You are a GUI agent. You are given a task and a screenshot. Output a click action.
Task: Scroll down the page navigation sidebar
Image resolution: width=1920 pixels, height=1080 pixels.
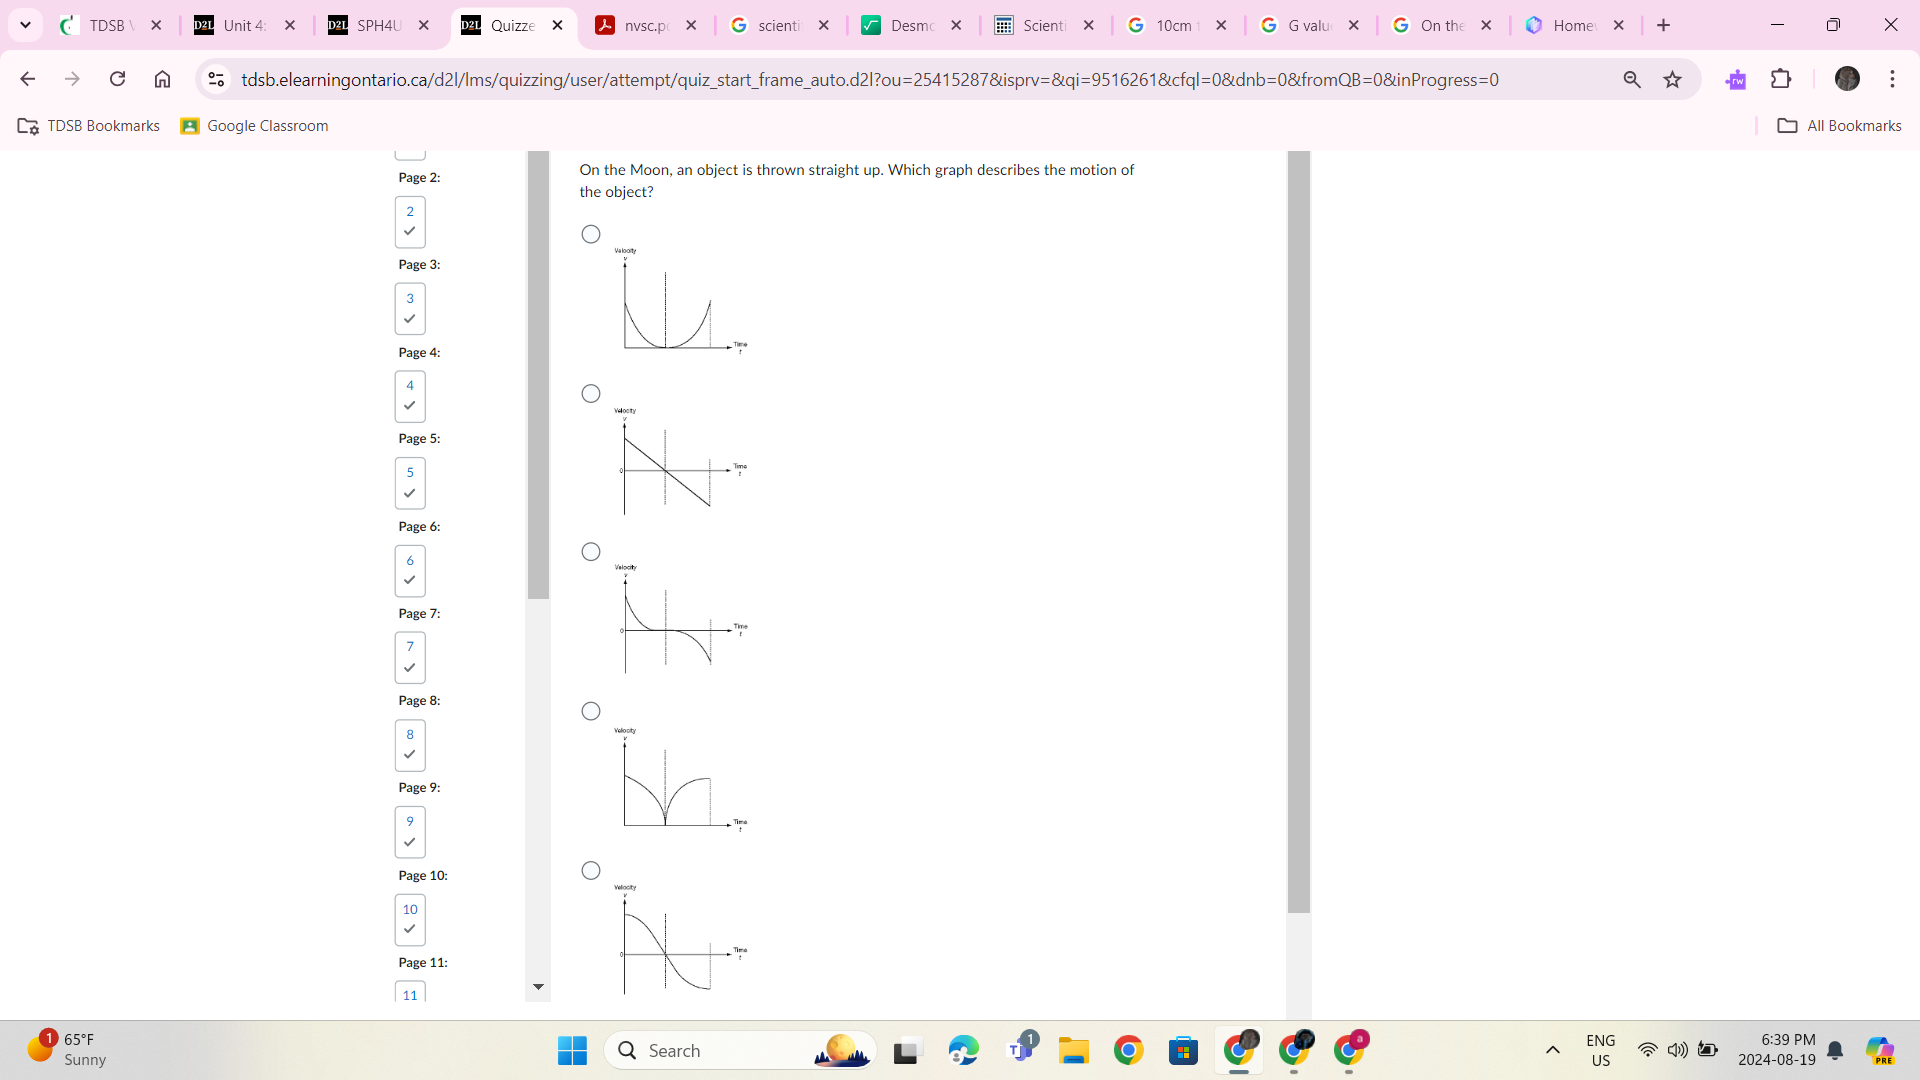pyautogui.click(x=537, y=986)
